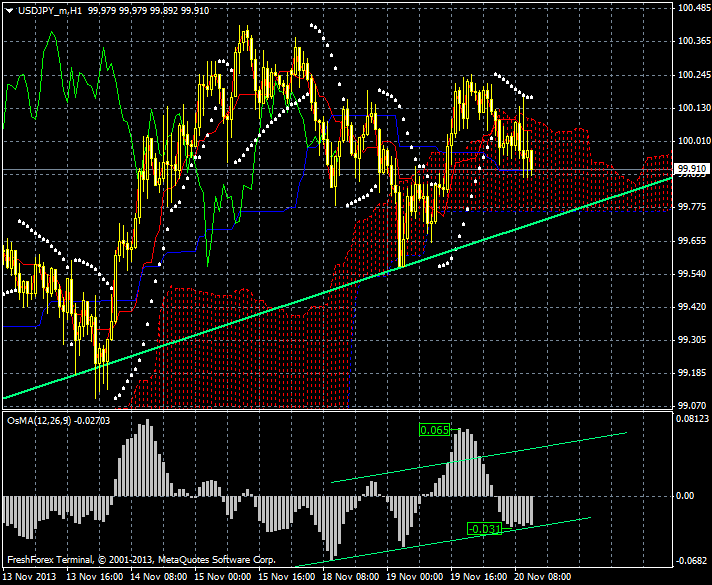Click the -0.031 value label in OsMA
The image size is (712, 585).
click(x=483, y=528)
